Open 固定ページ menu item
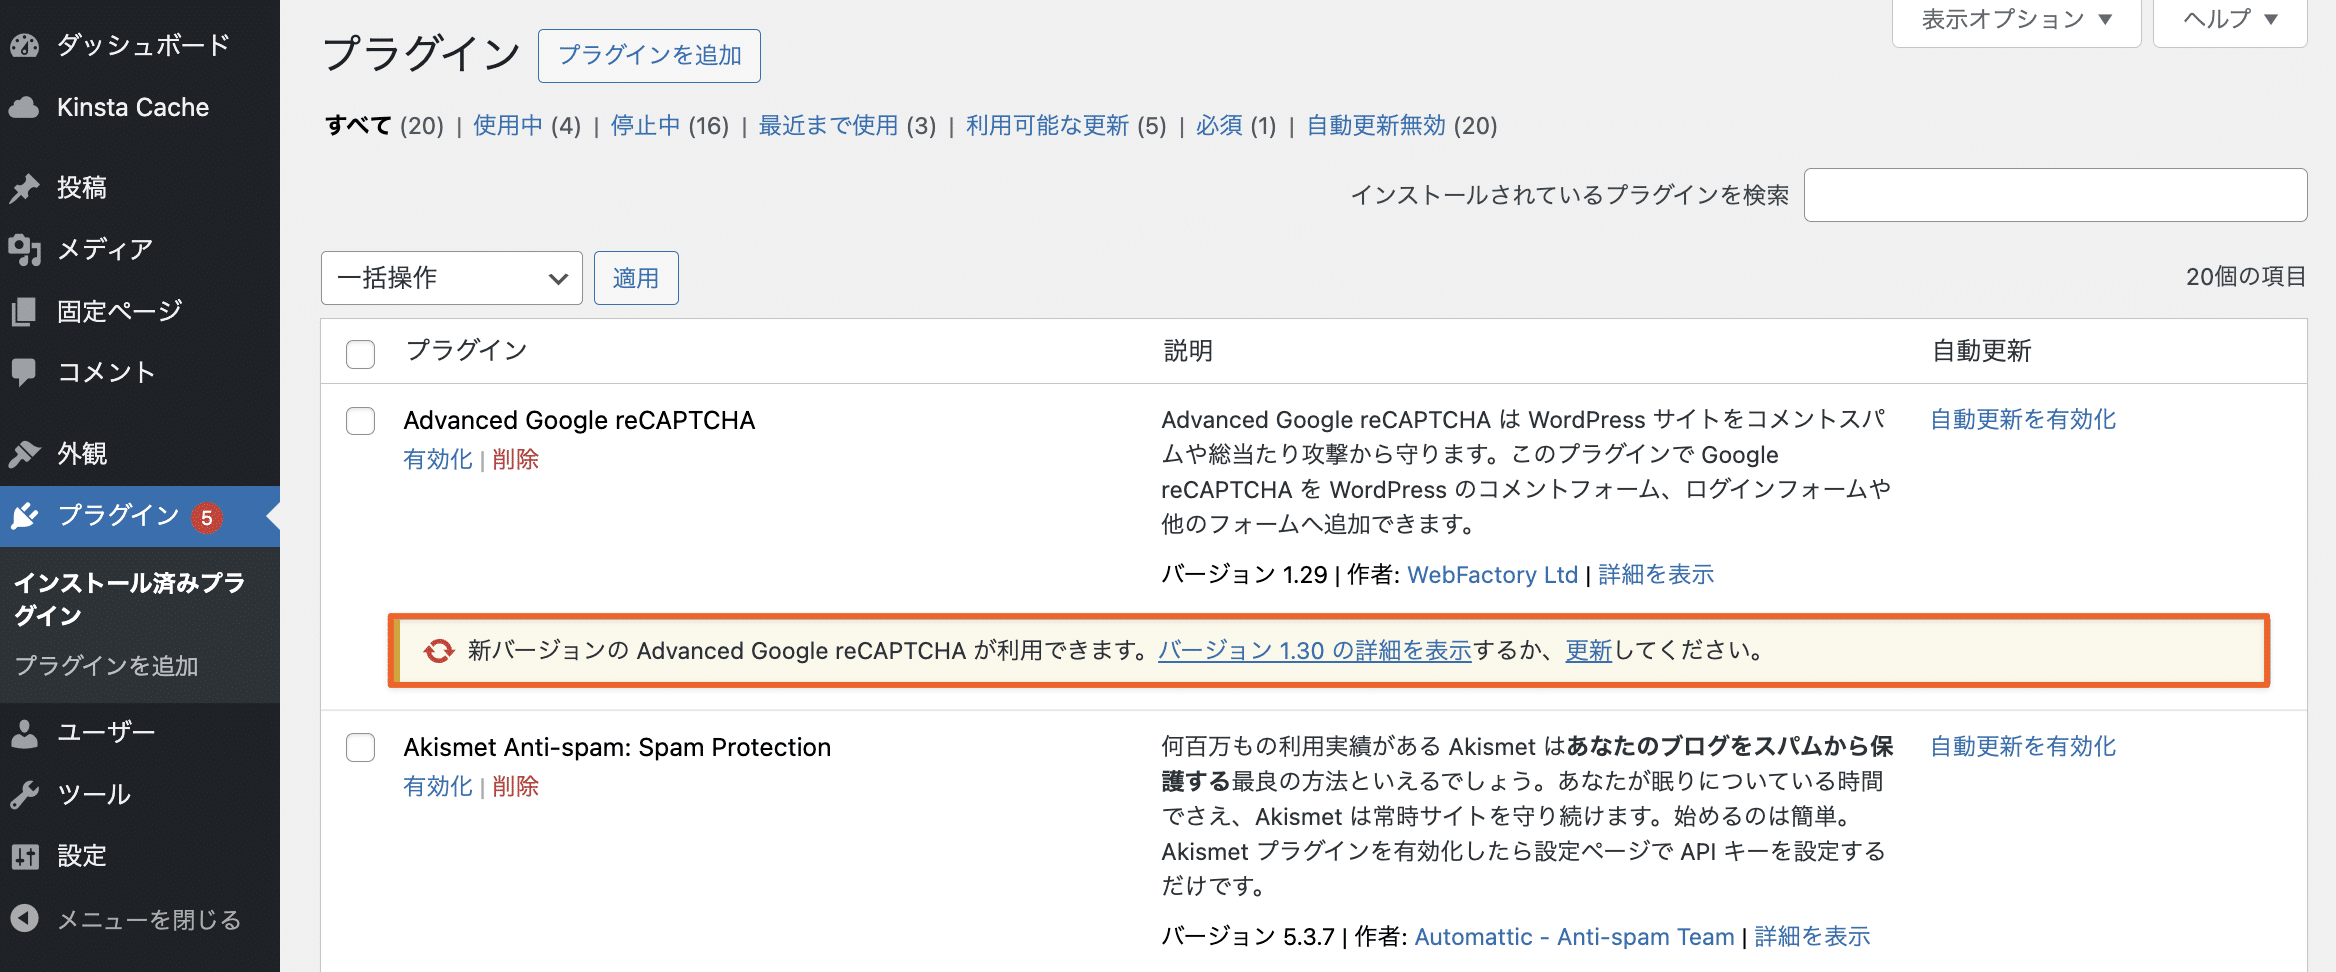This screenshot has height=972, width=2336. [140, 311]
